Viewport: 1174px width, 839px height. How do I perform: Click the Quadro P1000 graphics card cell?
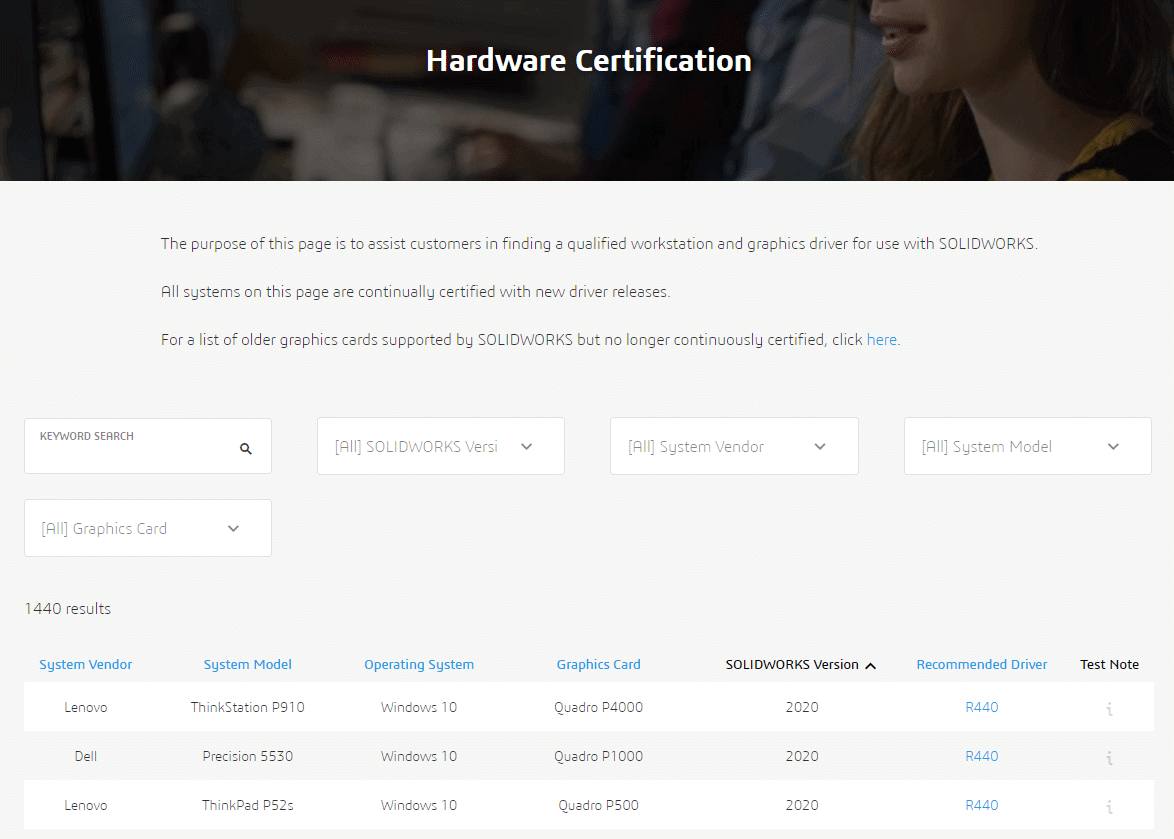pyautogui.click(x=598, y=757)
